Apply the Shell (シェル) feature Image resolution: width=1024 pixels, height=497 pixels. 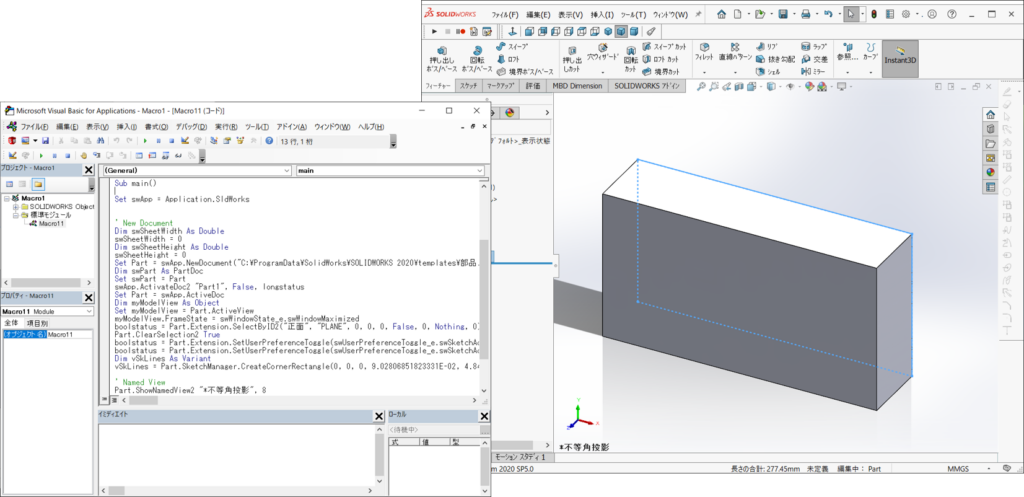tap(769, 72)
